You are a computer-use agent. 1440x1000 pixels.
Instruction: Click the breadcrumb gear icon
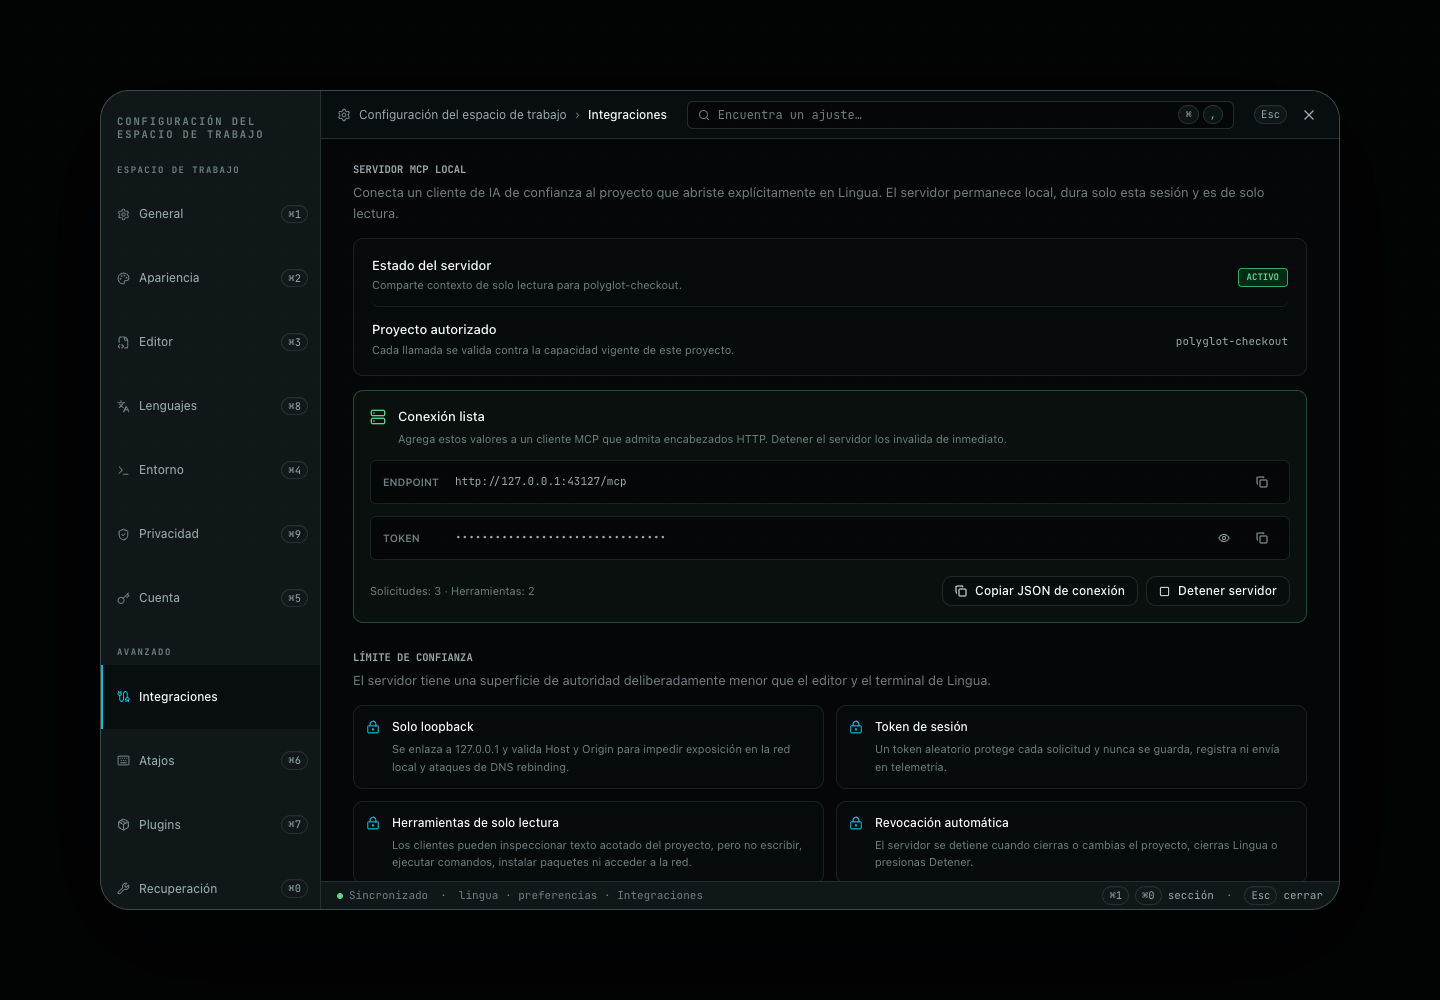344,115
